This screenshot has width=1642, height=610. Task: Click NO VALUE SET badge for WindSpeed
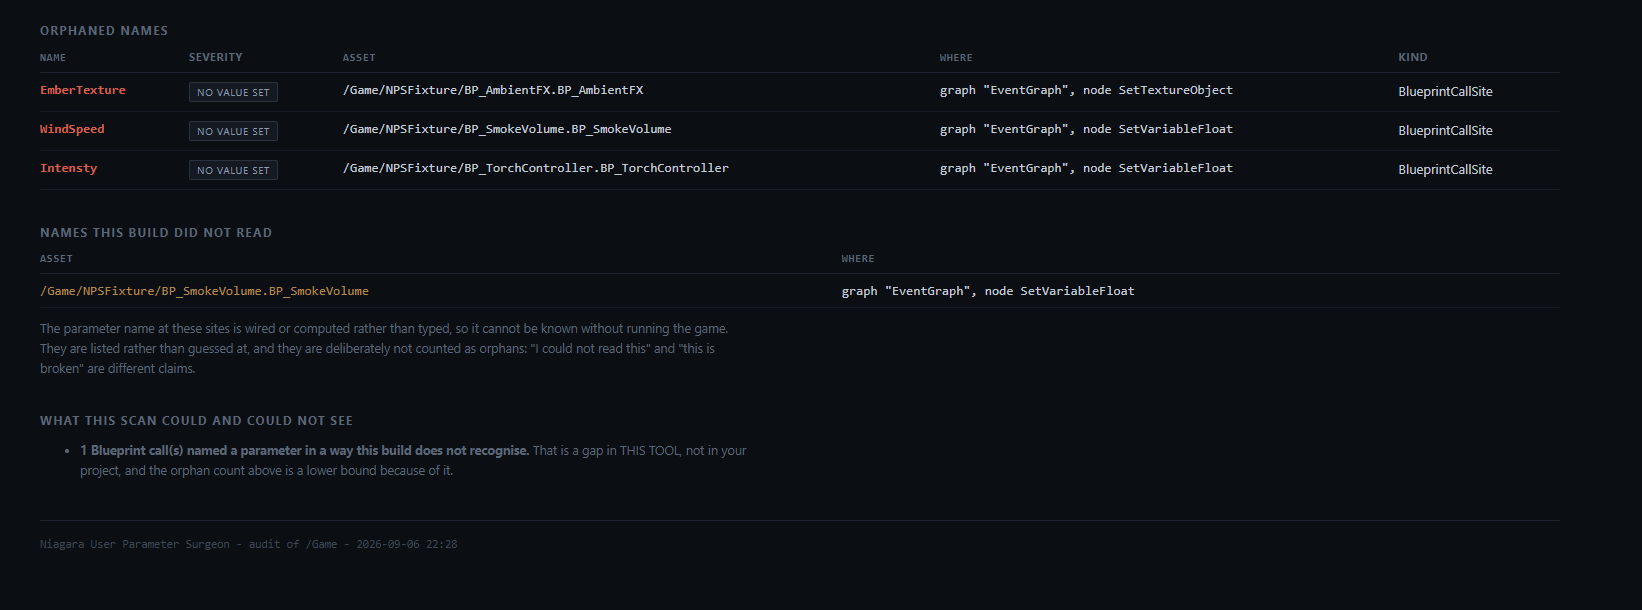[233, 131]
